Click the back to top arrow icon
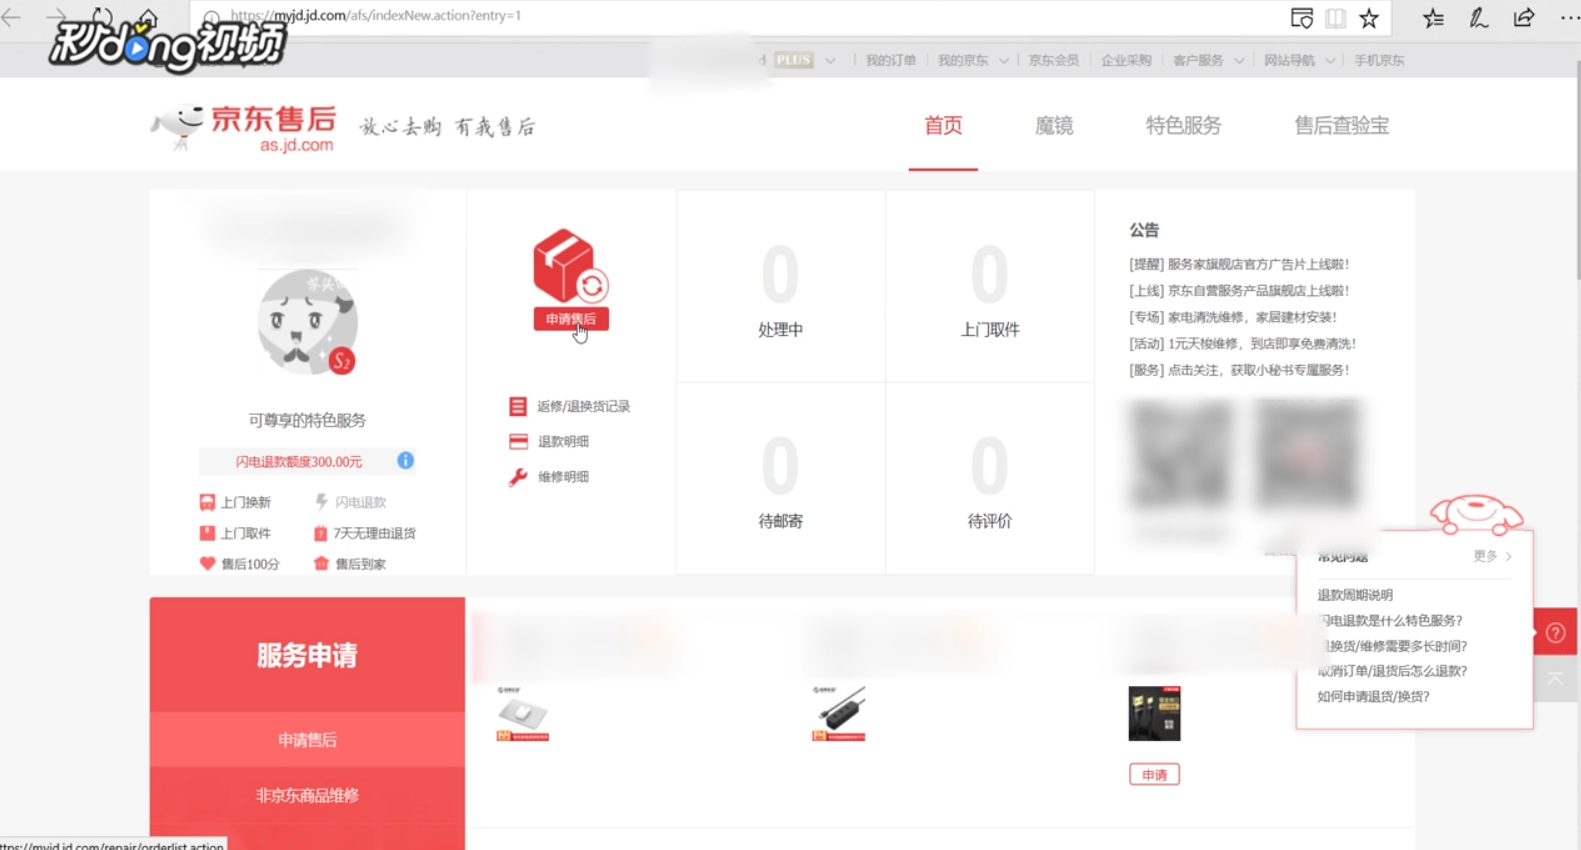1581x850 pixels. click(1555, 679)
